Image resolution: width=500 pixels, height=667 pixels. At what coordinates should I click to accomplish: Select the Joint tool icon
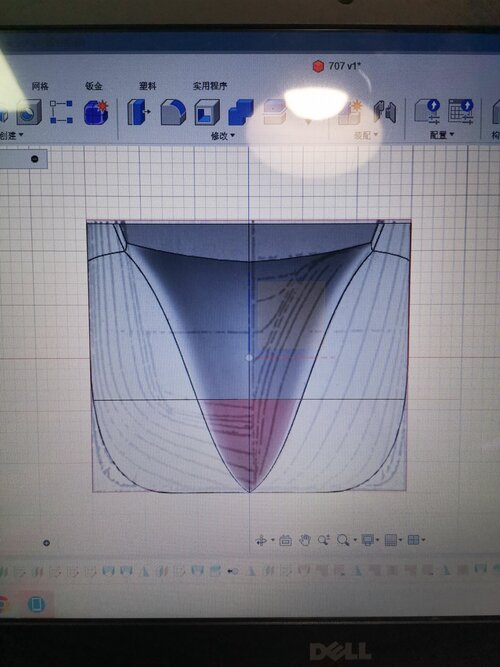[x=385, y=112]
